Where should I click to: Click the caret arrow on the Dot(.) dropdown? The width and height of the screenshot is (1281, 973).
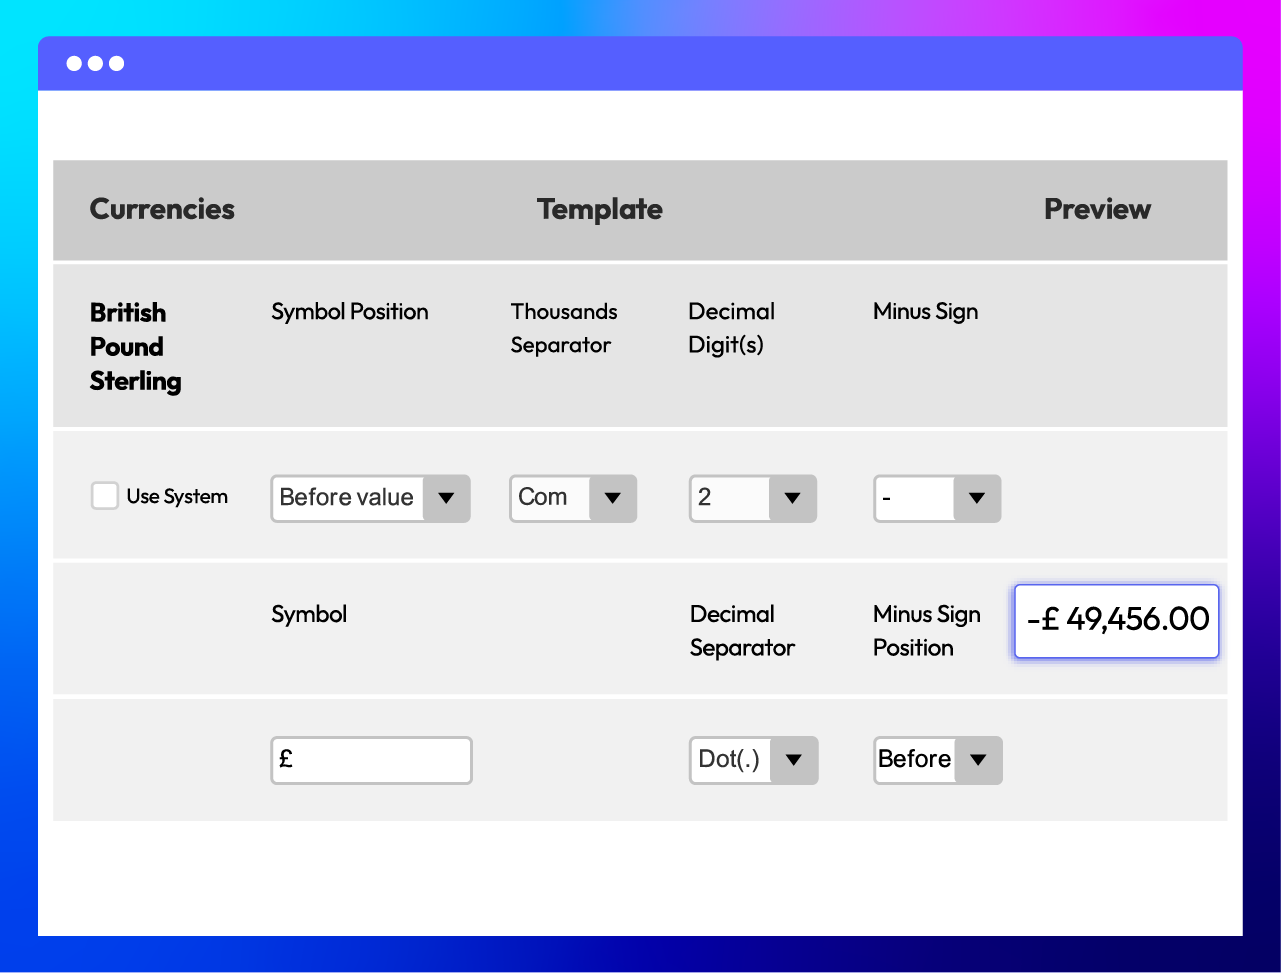click(795, 760)
